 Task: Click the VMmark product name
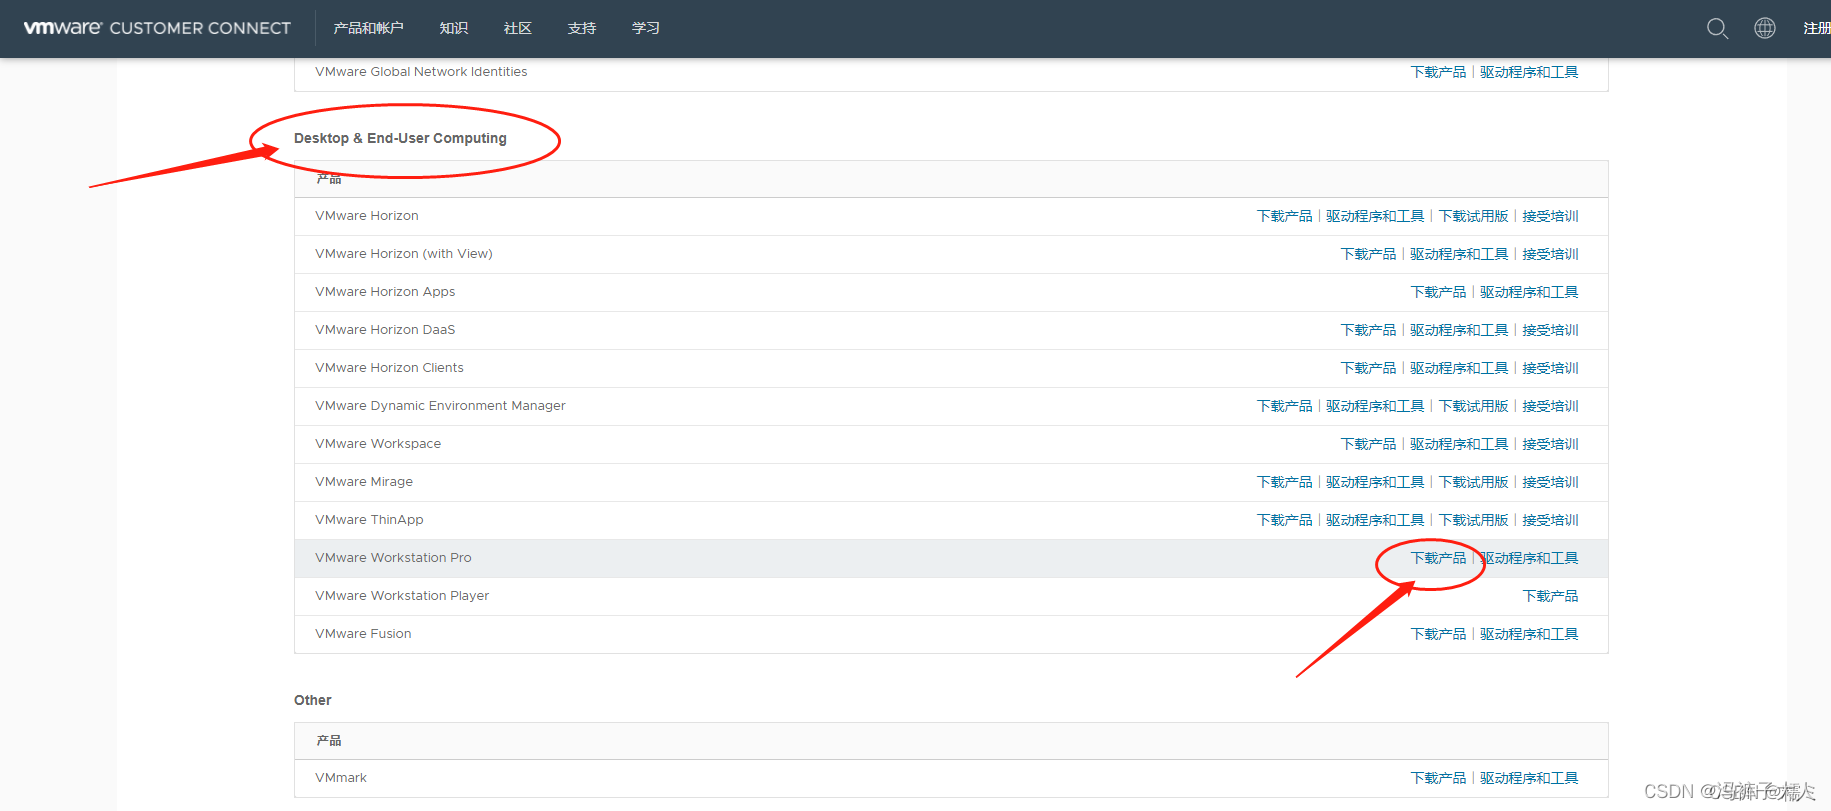click(x=341, y=778)
